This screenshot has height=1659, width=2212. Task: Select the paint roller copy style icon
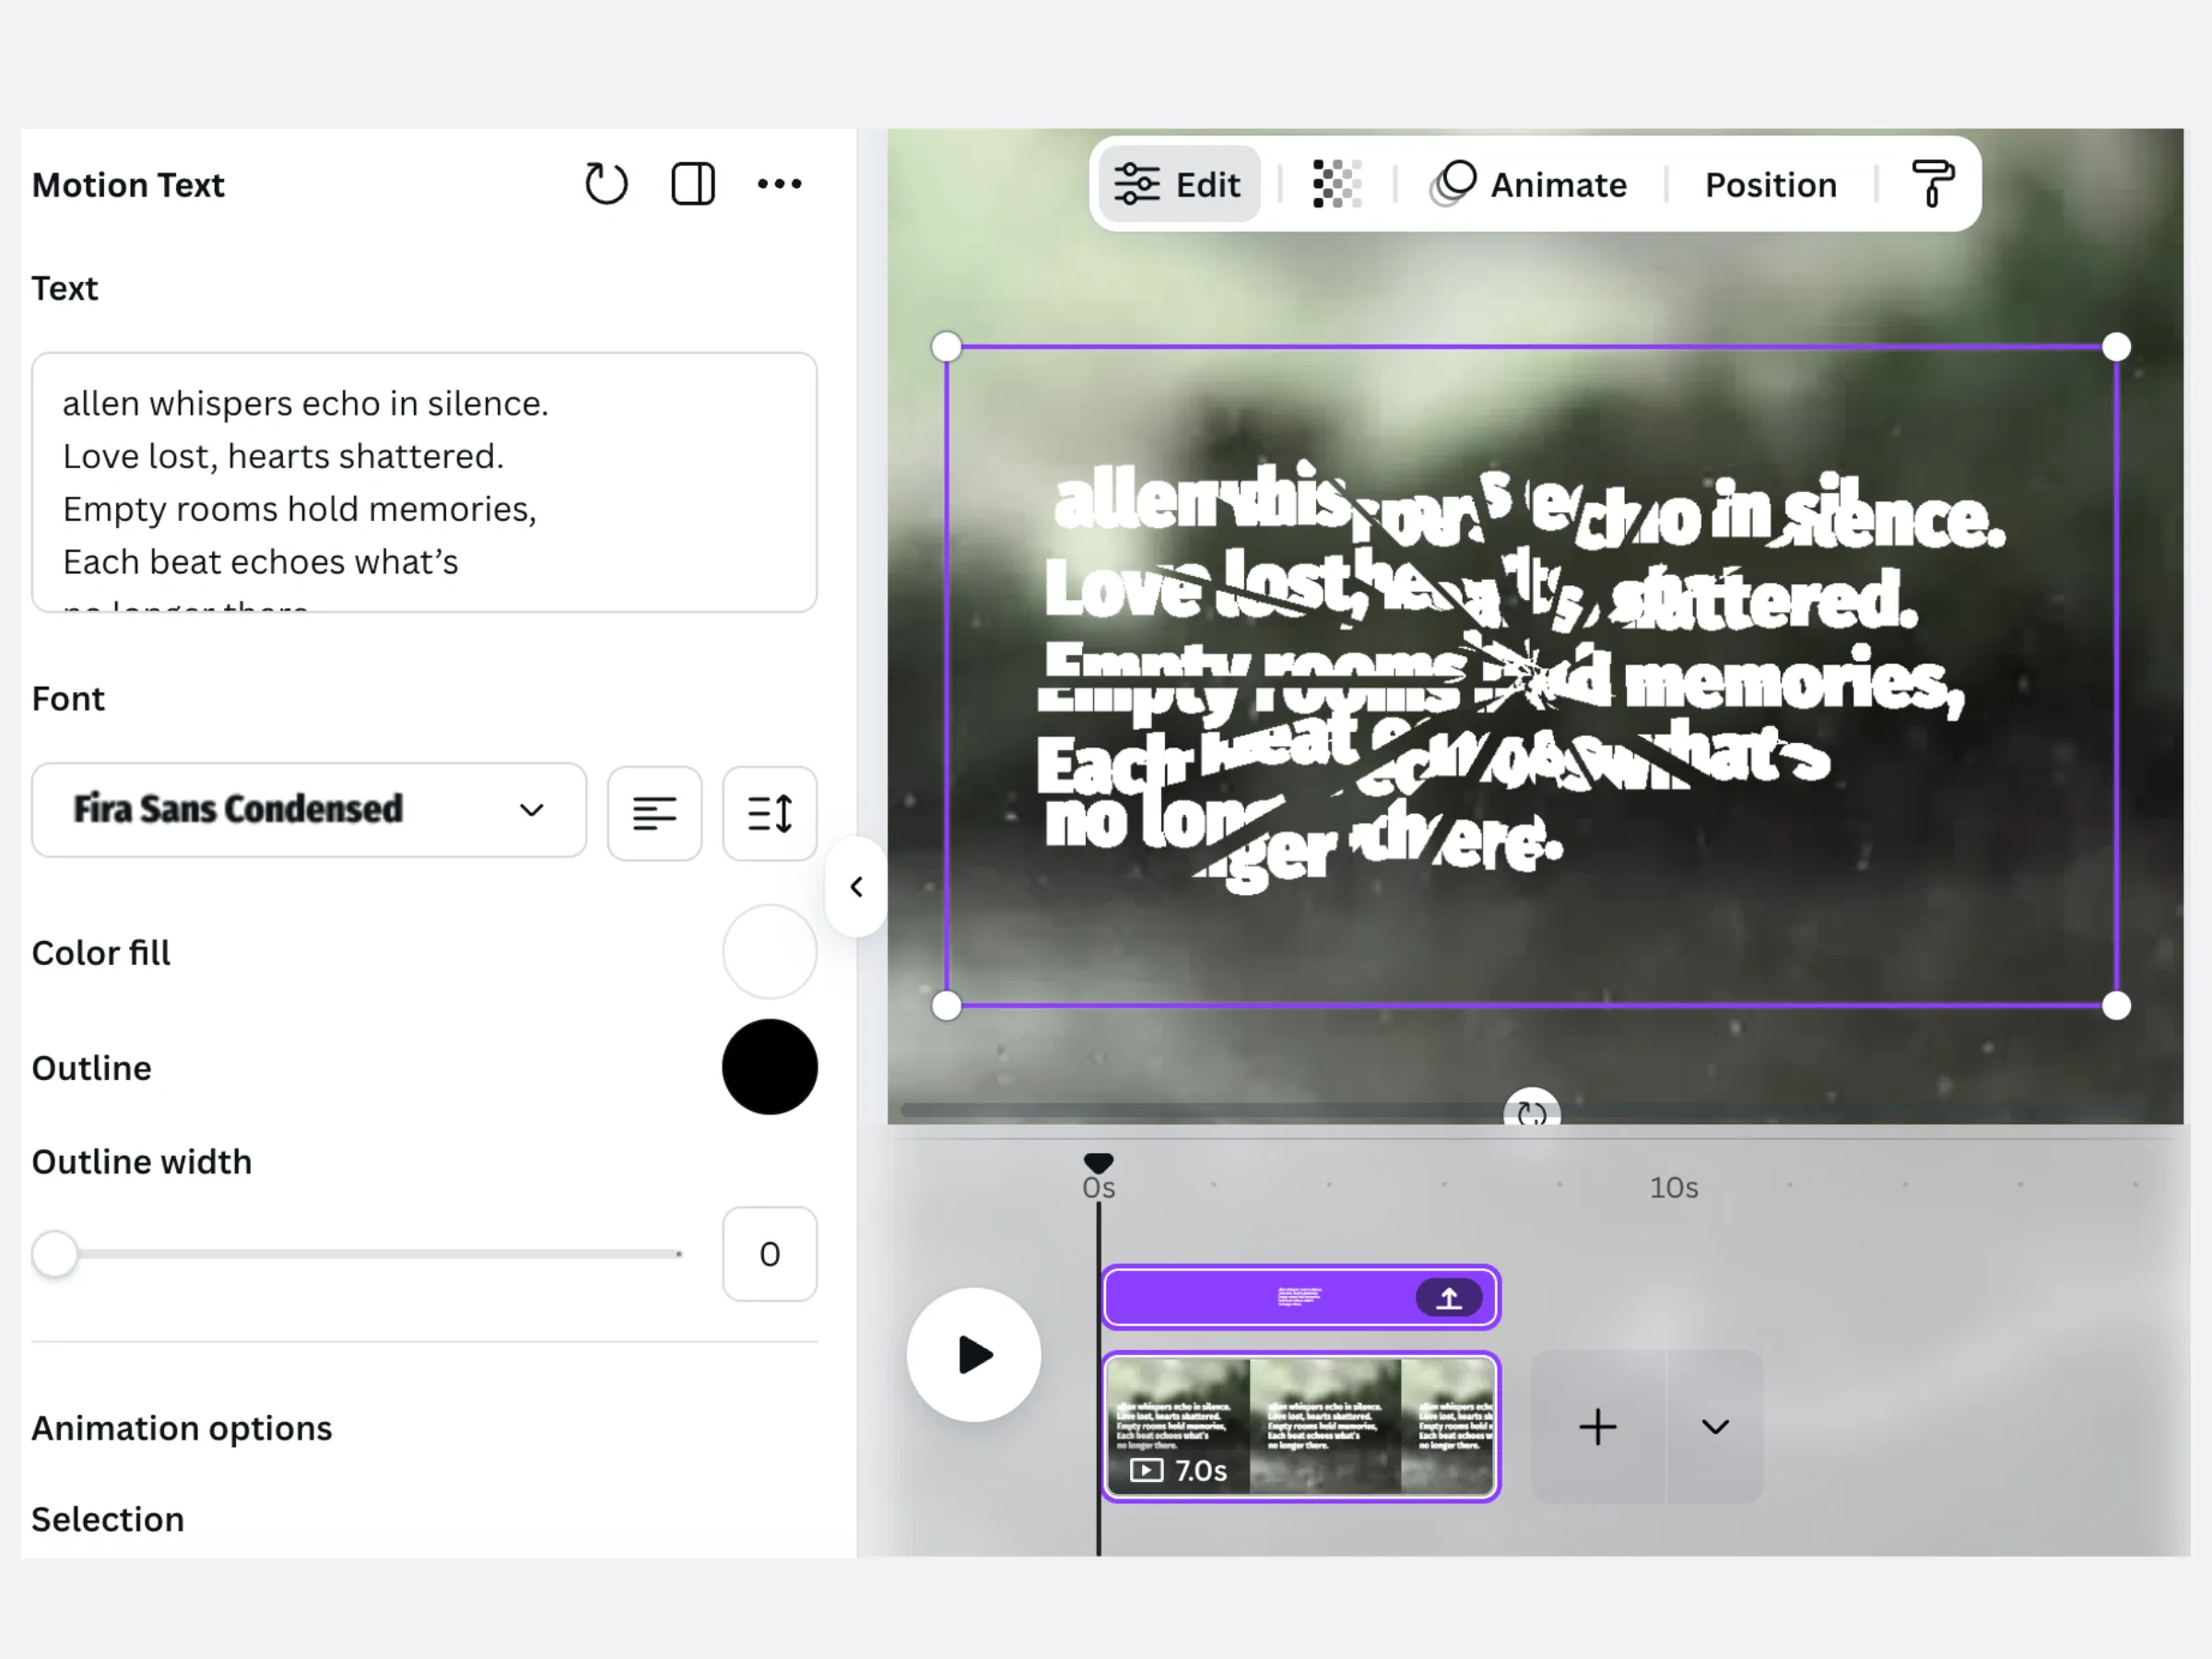pos(1931,184)
